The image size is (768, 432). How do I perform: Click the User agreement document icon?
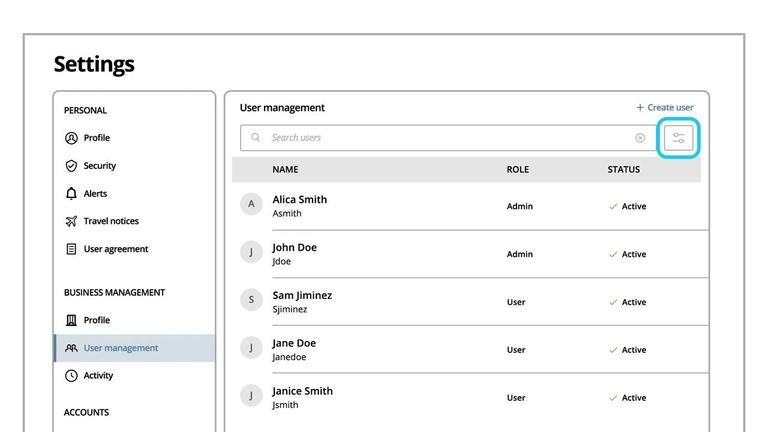(x=71, y=249)
